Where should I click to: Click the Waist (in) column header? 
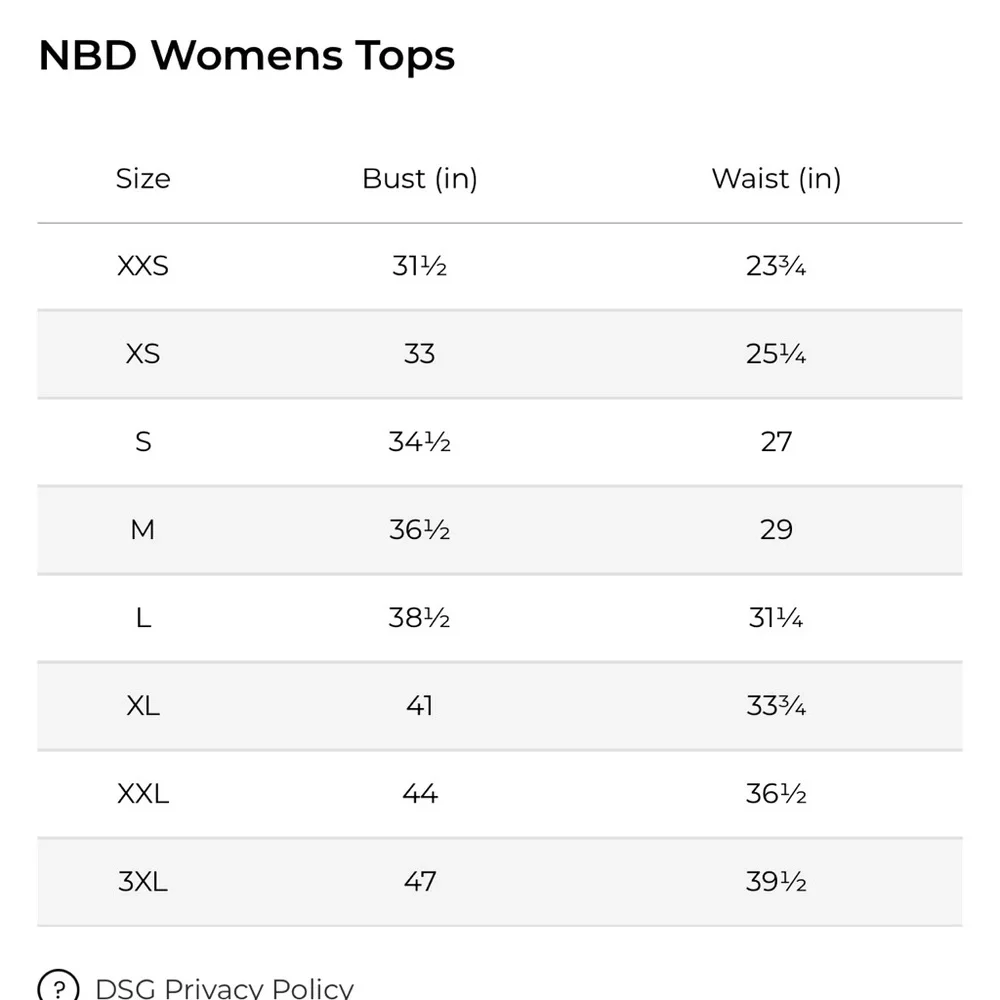(776, 179)
